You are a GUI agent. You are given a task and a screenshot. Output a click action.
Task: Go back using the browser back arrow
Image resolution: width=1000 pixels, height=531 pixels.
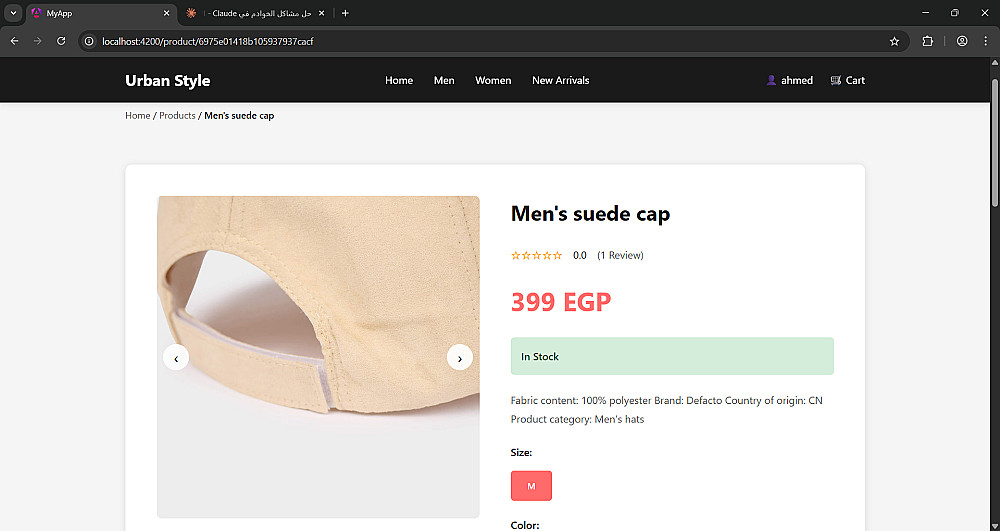14,41
